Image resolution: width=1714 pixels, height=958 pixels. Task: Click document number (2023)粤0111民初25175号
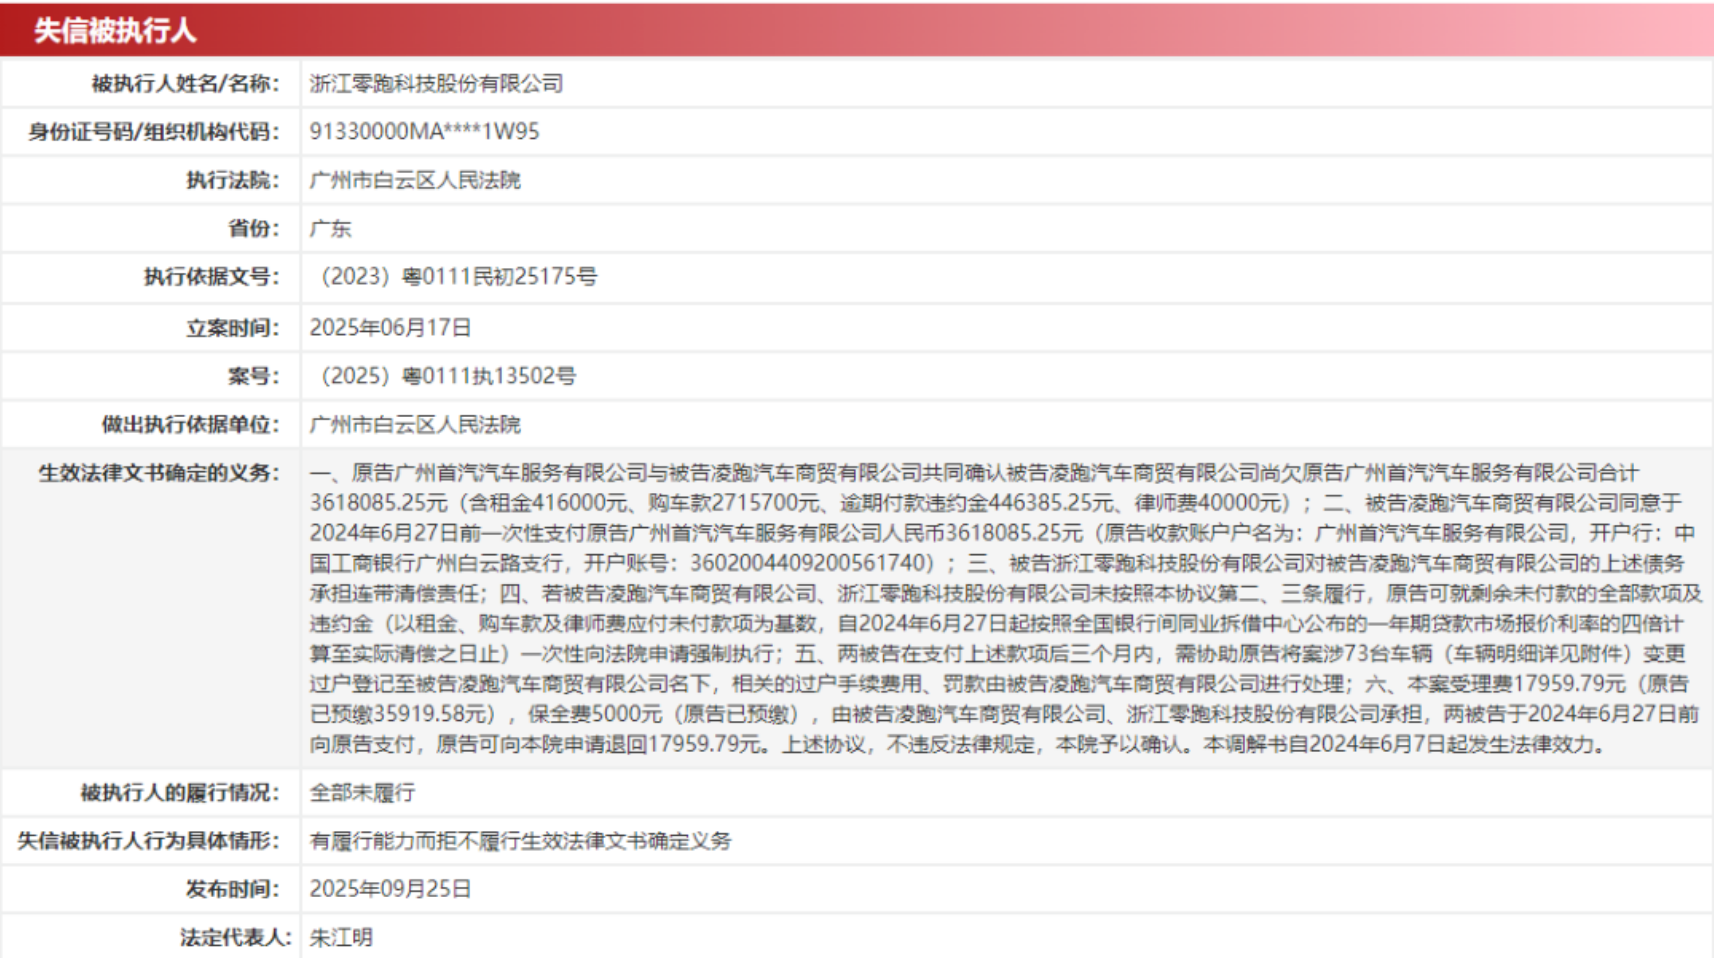[456, 277]
